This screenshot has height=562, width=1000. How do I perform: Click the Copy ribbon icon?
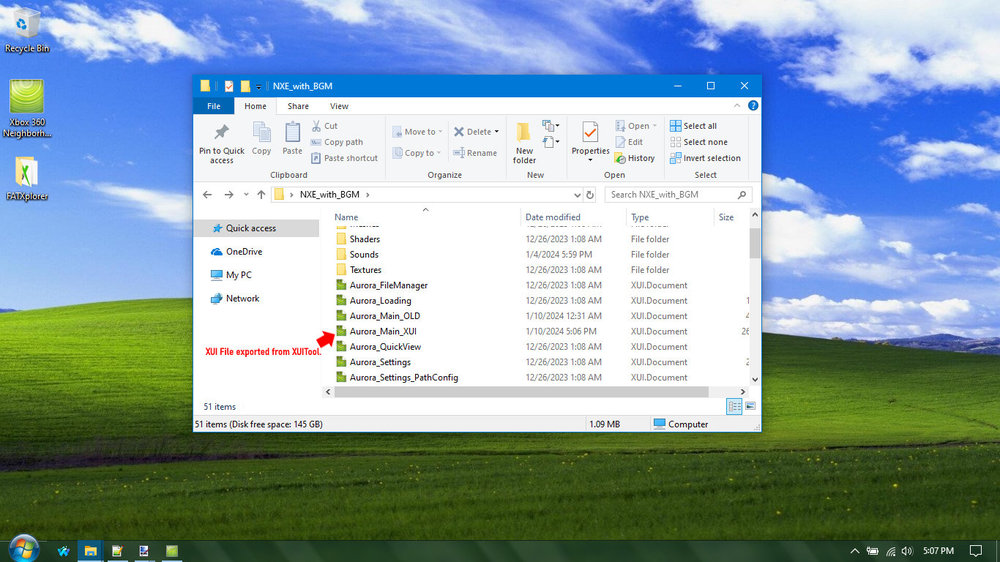click(x=261, y=138)
